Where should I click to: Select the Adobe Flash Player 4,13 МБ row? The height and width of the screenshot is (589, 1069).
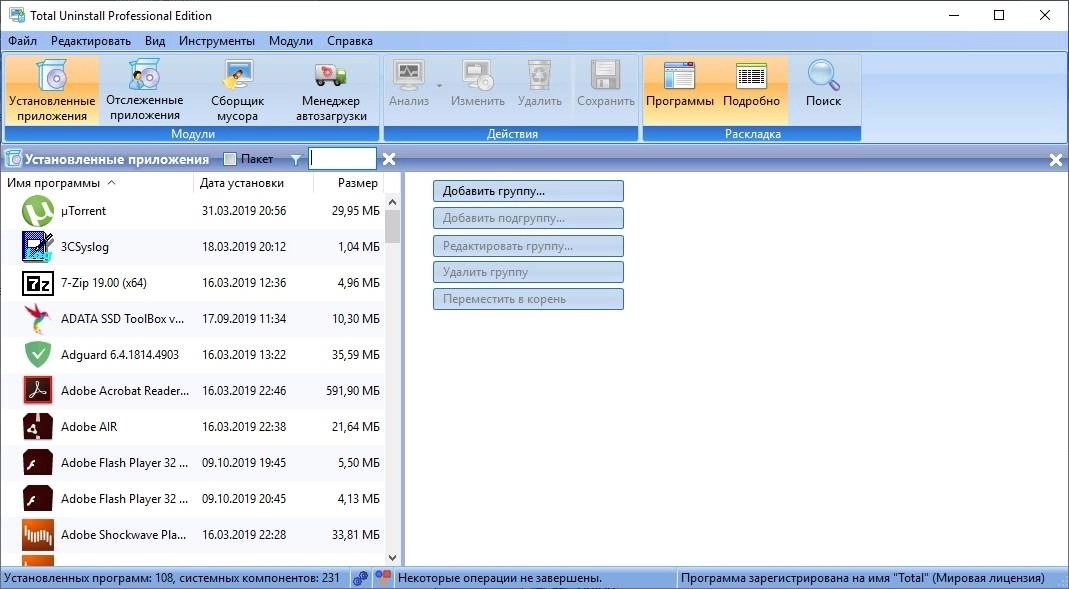193,499
